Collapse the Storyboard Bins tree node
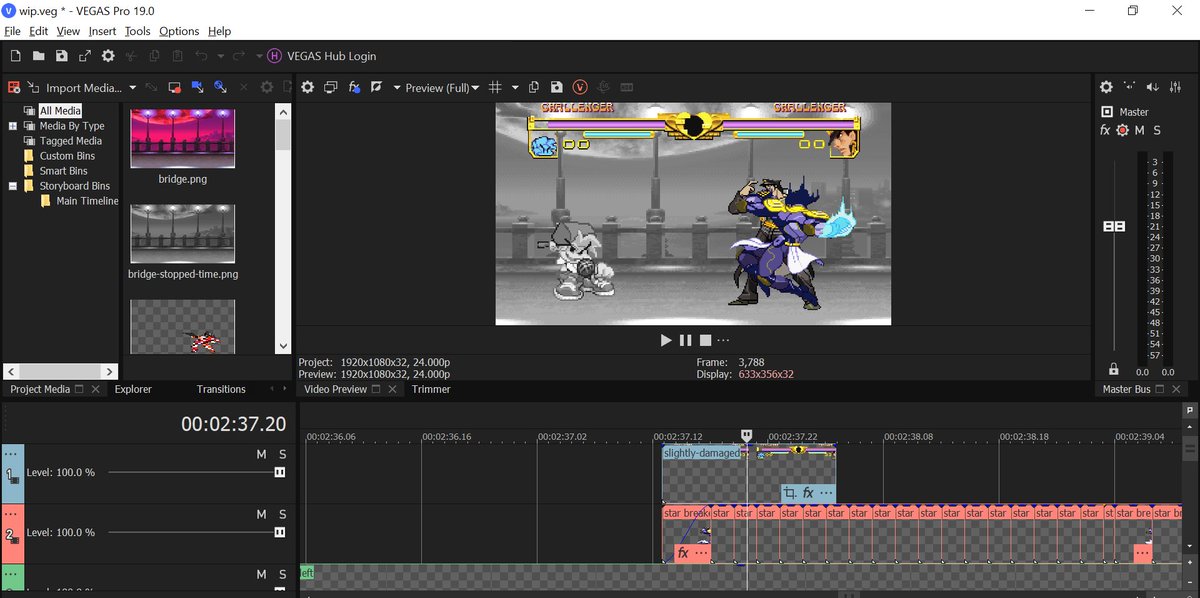This screenshot has width=1200, height=598. click(13, 186)
